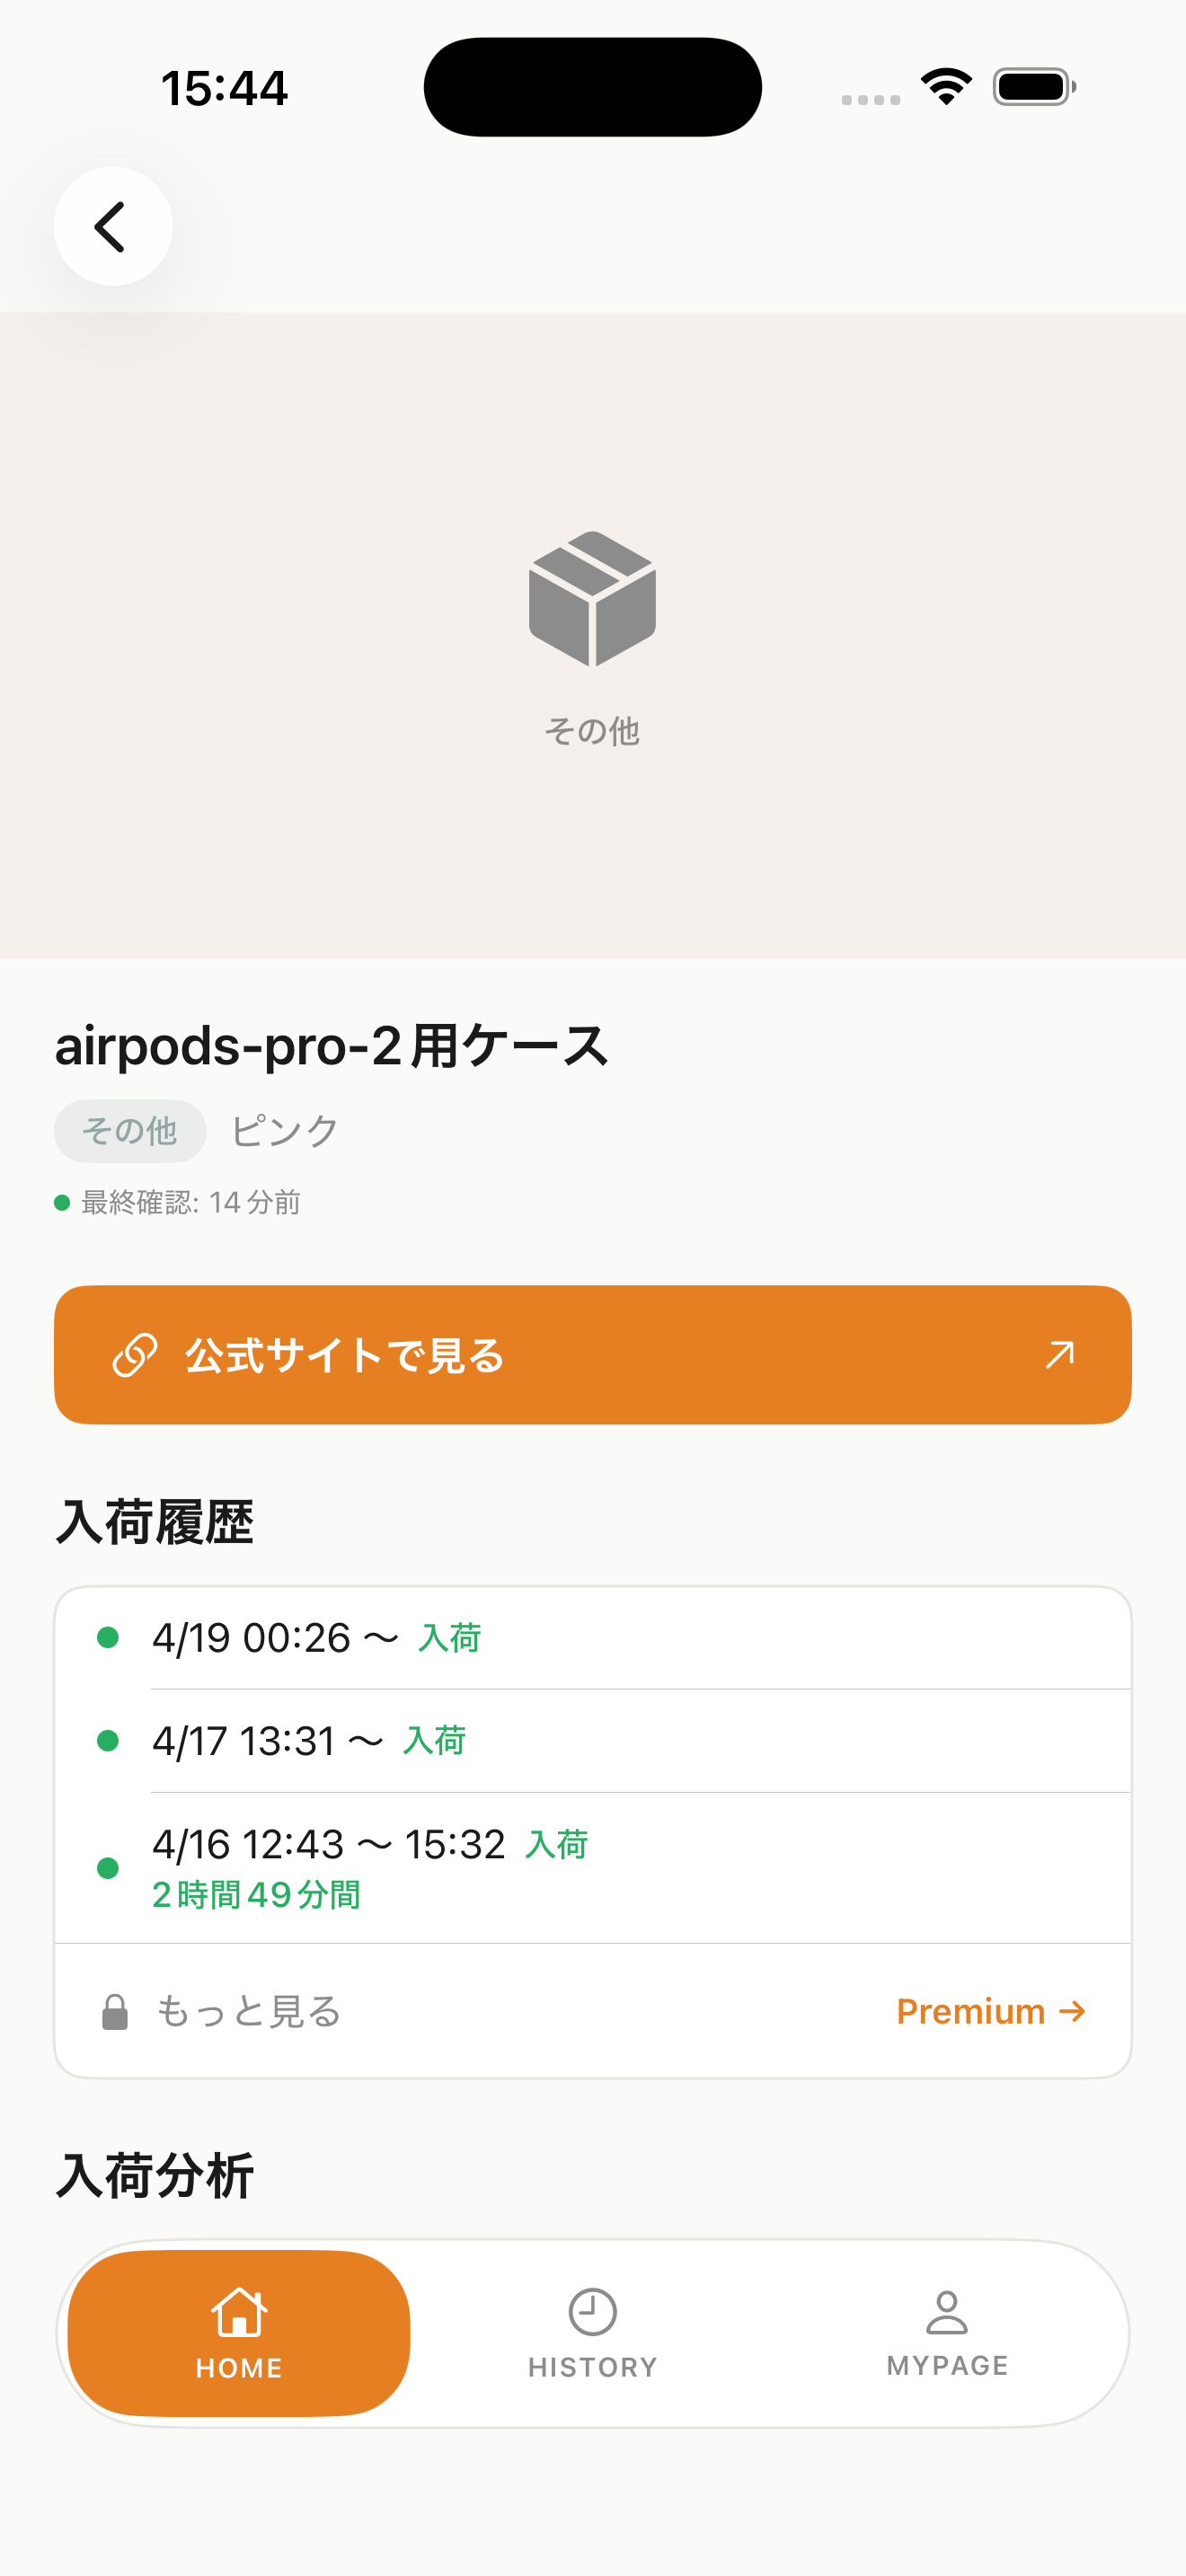Select the その他 category tag
Screen dimensions: 1186x2576
130,1131
